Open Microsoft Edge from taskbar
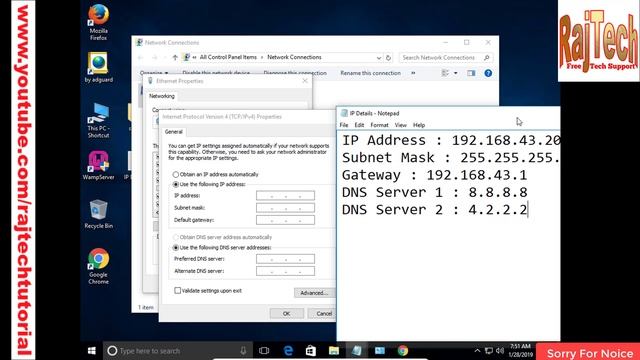 click(x=288, y=351)
